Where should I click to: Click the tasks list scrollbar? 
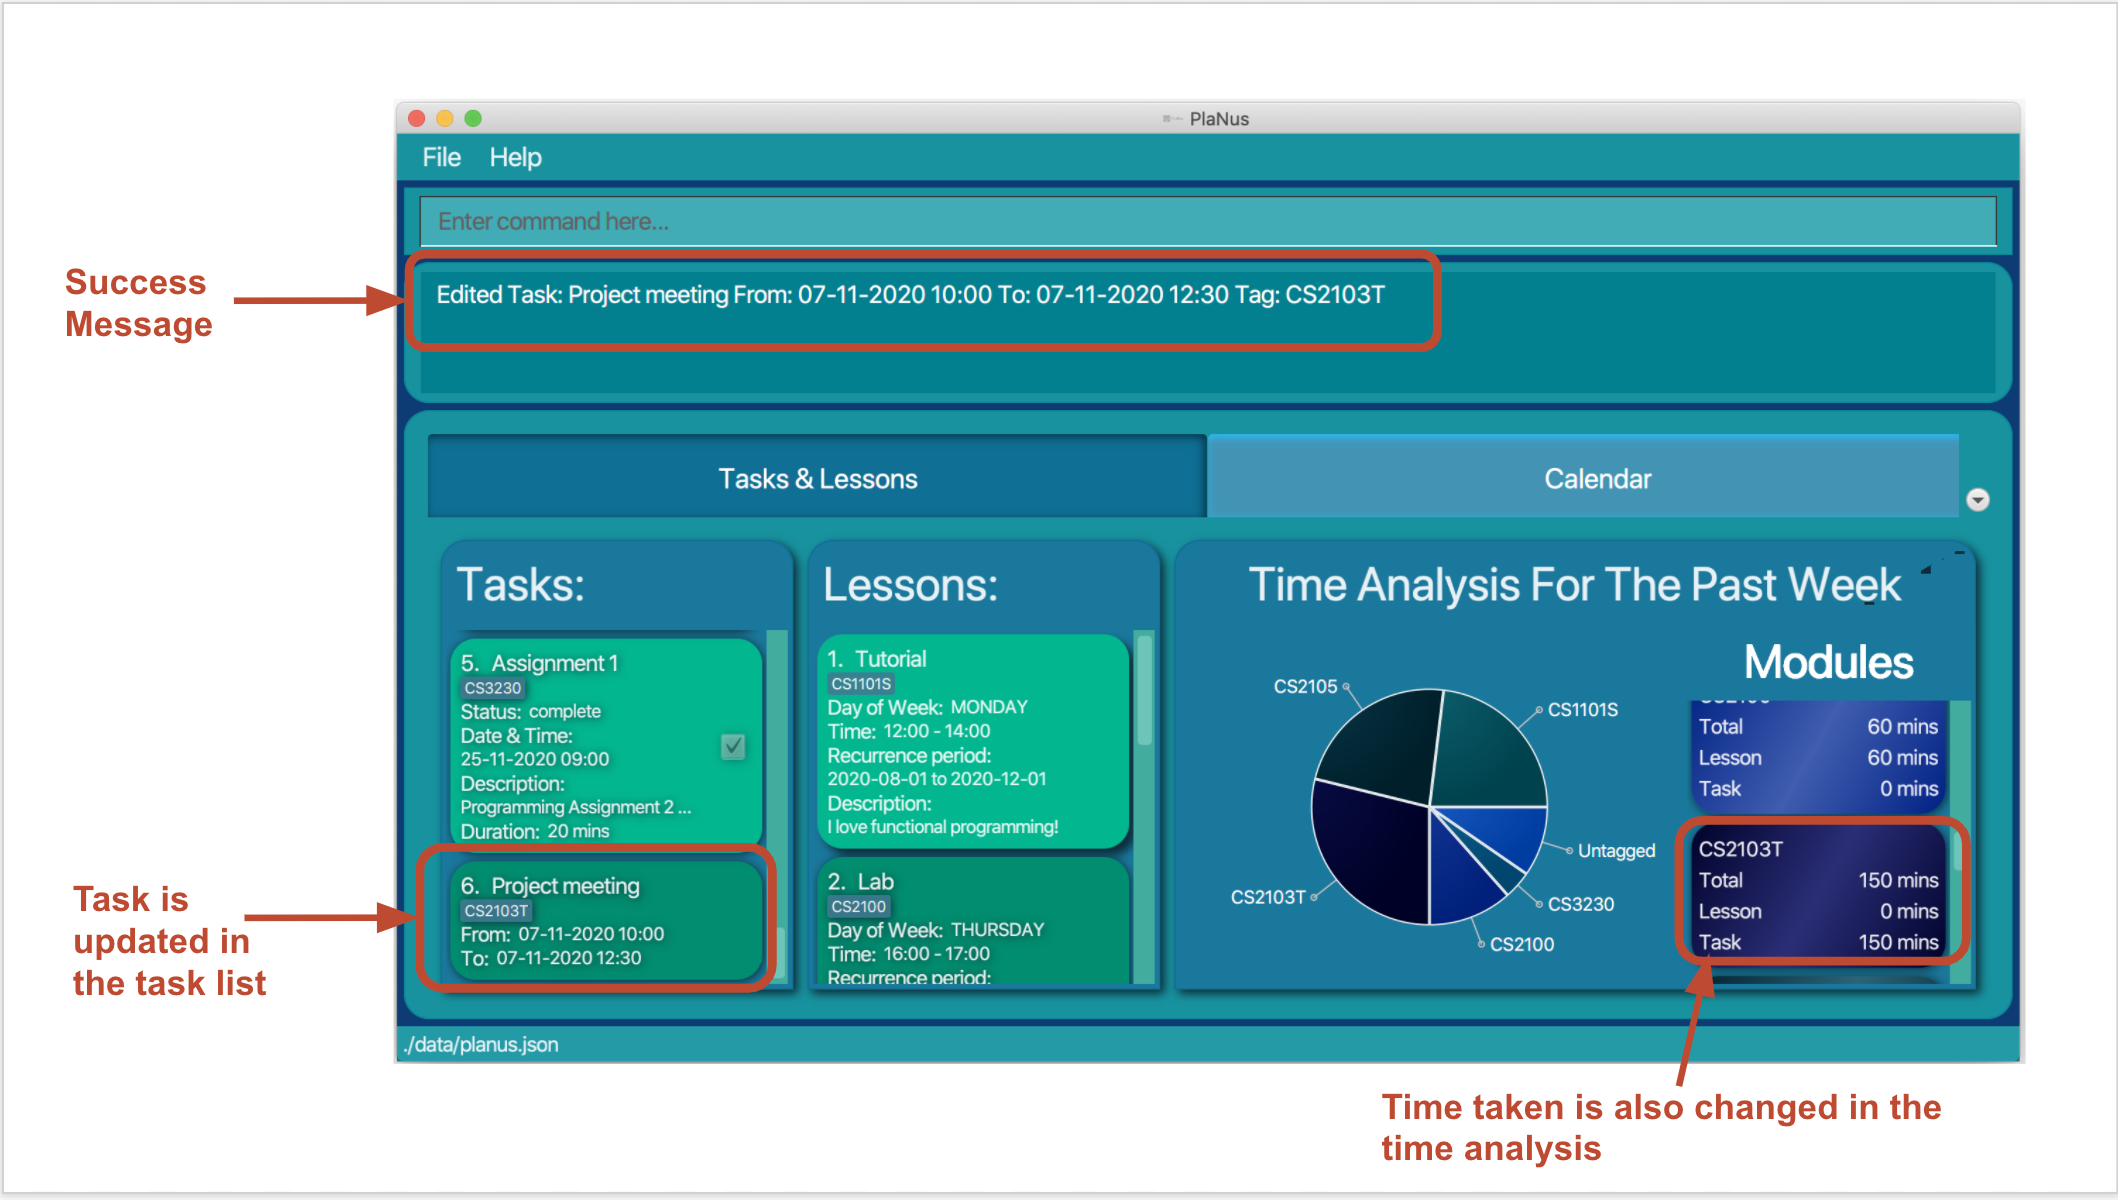coord(778,955)
